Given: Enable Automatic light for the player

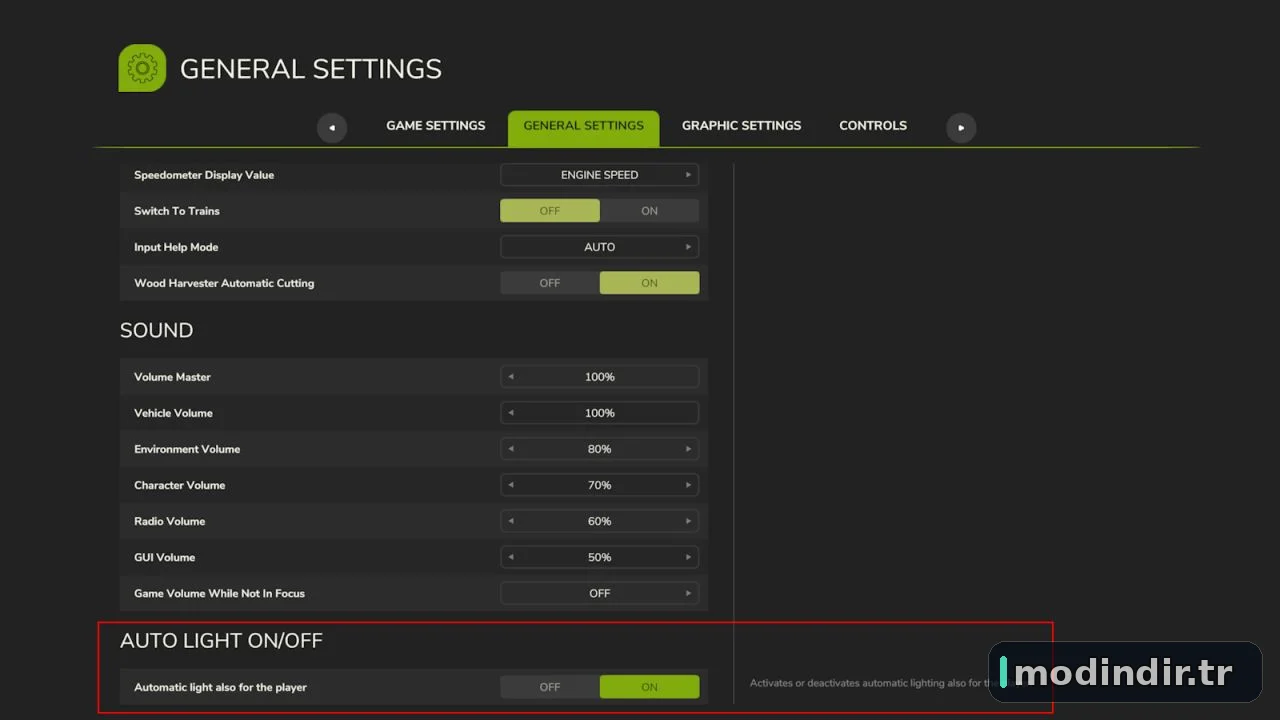Looking at the screenshot, I should pyautogui.click(x=650, y=687).
